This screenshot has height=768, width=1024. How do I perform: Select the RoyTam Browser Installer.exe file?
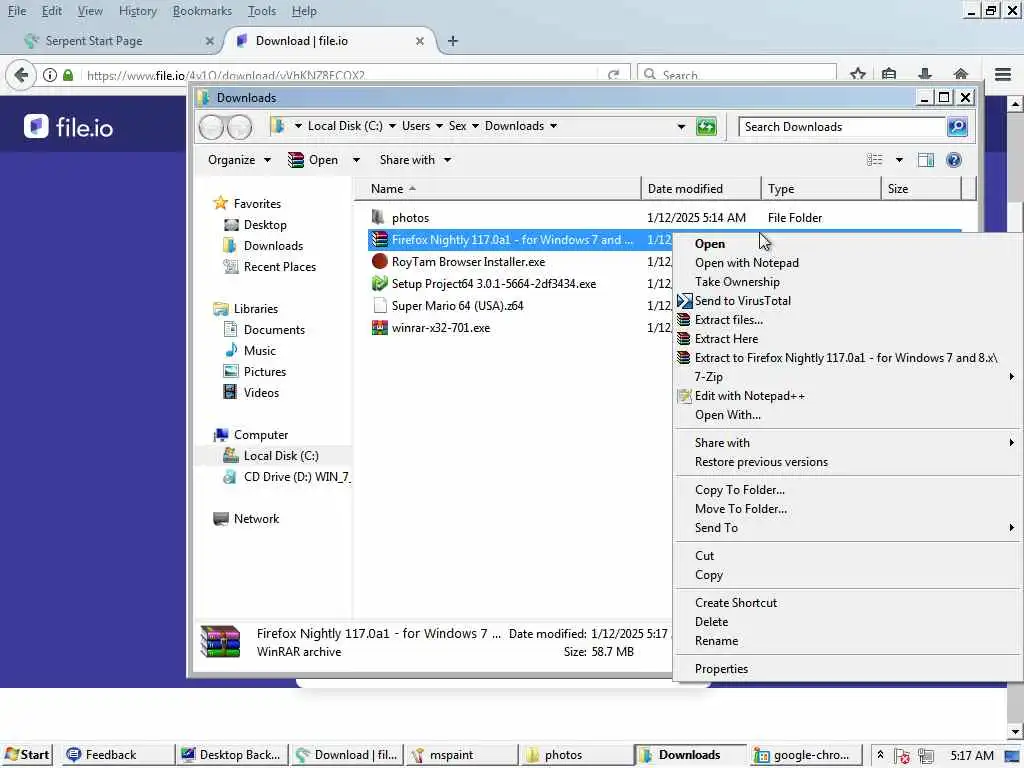(468, 262)
